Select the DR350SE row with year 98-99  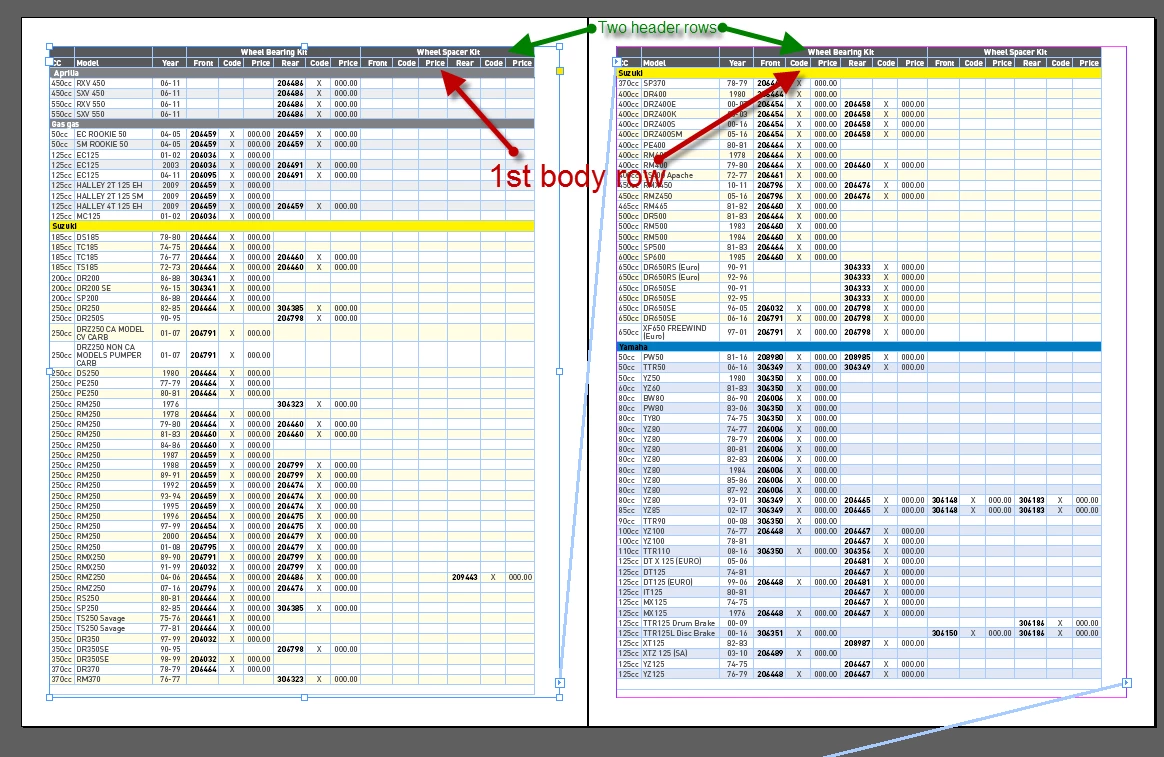(292, 659)
